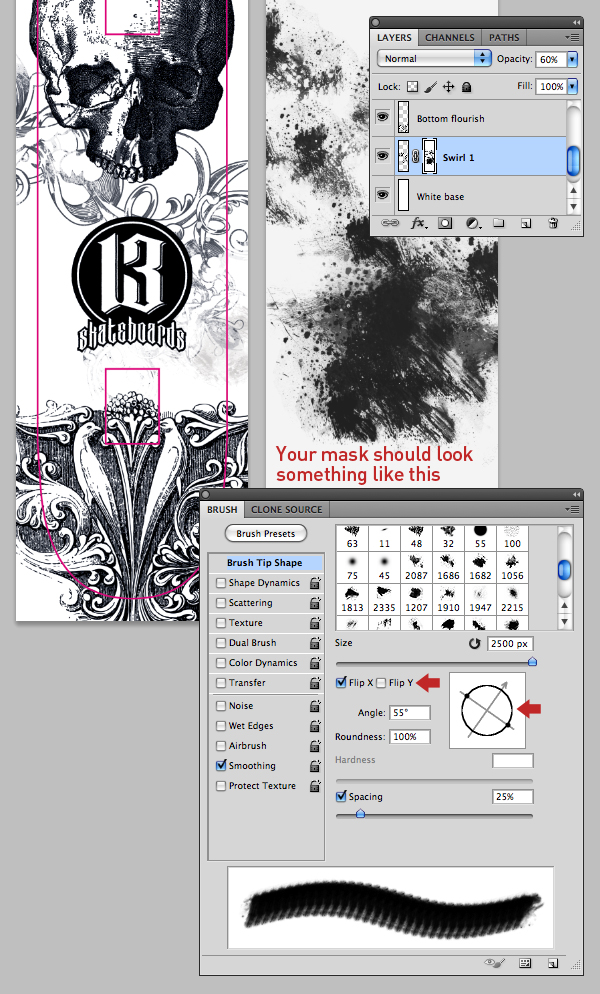
Task: Create a new layer group folder
Action: (499, 223)
